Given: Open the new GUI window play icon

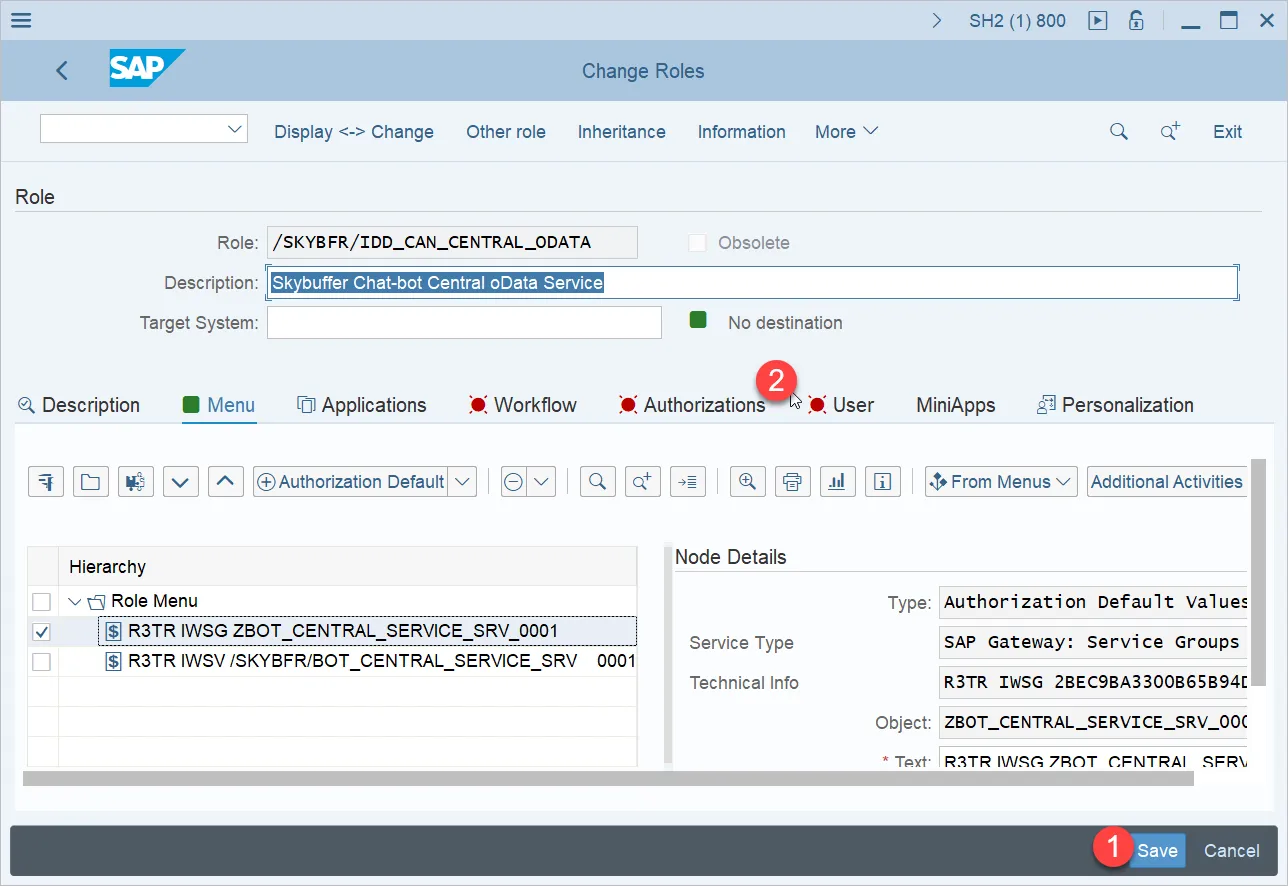Looking at the screenshot, I should click(1098, 20).
